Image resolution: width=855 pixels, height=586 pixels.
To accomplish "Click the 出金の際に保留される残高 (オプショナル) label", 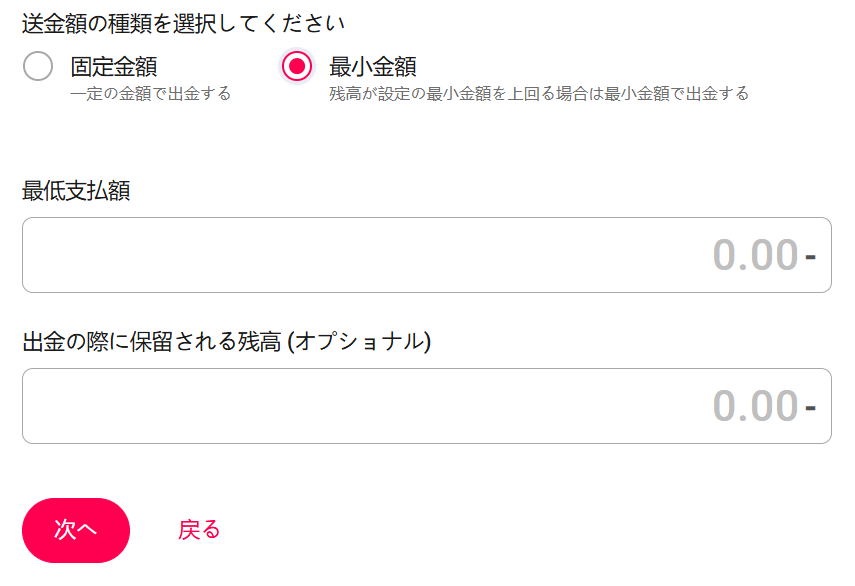I will coord(227,342).
